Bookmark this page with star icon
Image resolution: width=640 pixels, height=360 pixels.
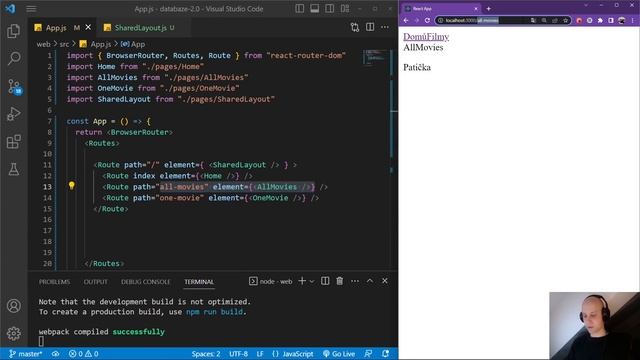(566, 20)
